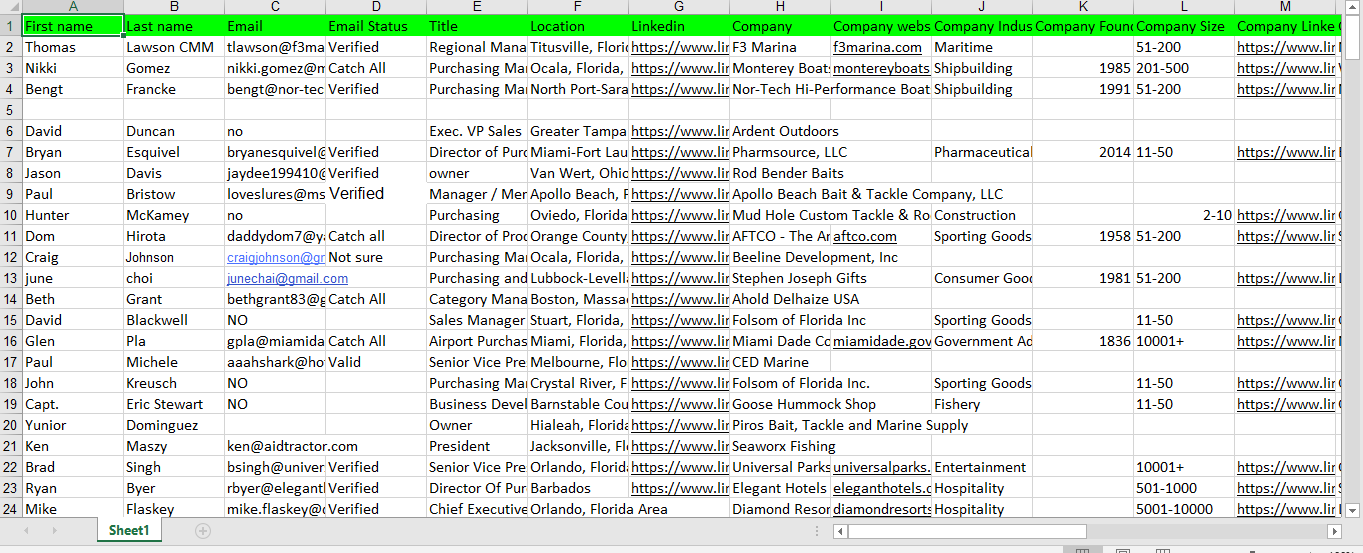Click the 'Company Size' header cell
Viewport: 1363px width, 553px height.
click(x=1184, y=26)
